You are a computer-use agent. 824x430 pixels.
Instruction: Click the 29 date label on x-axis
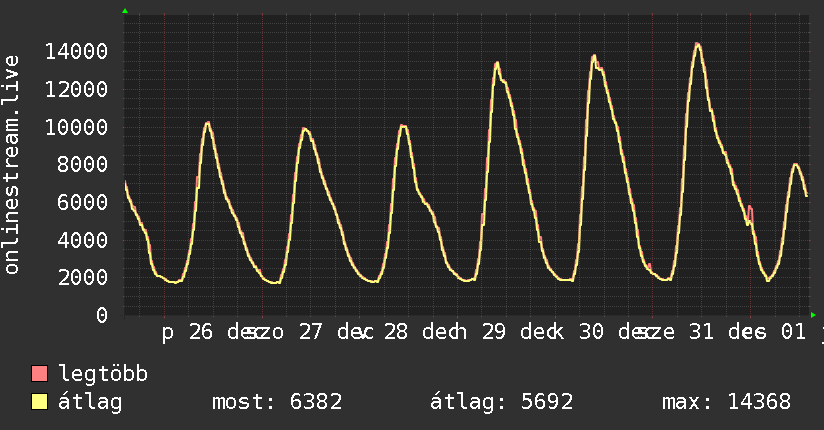494,332
